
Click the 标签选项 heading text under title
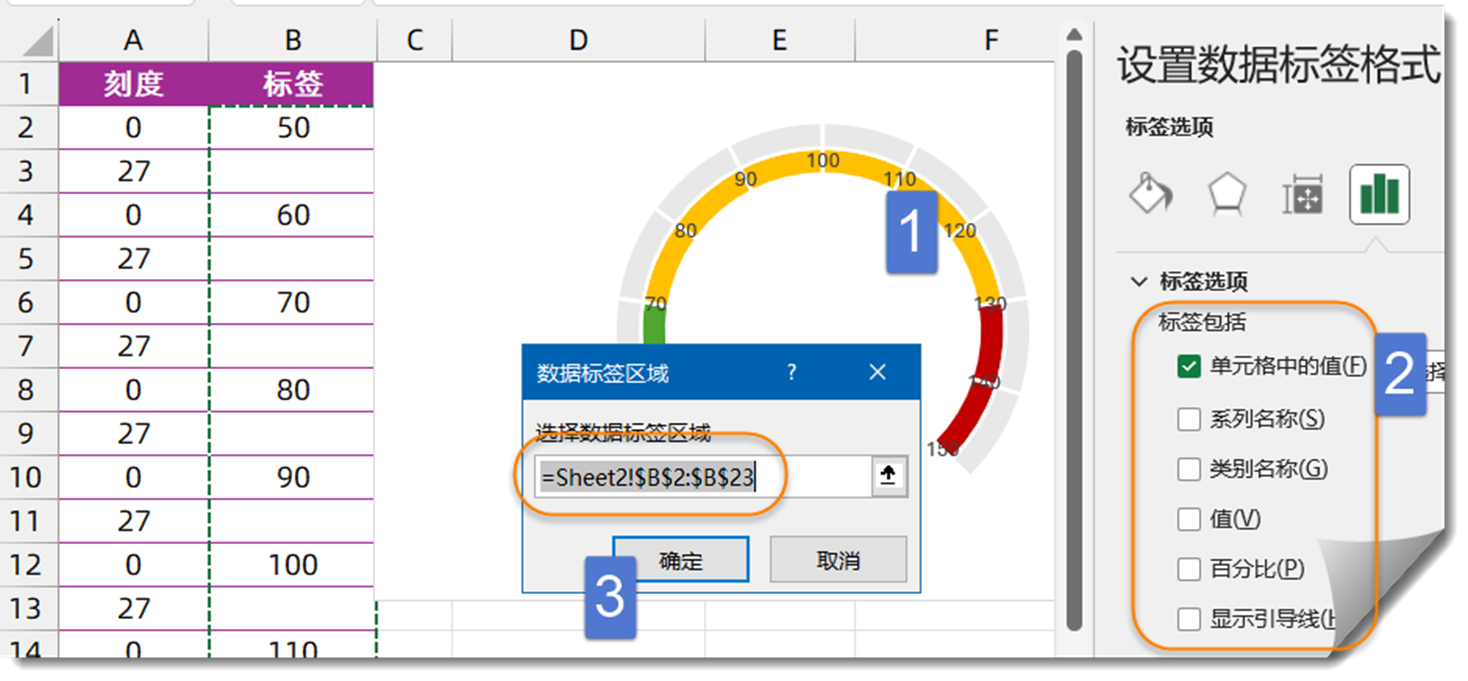[1169, 127]
